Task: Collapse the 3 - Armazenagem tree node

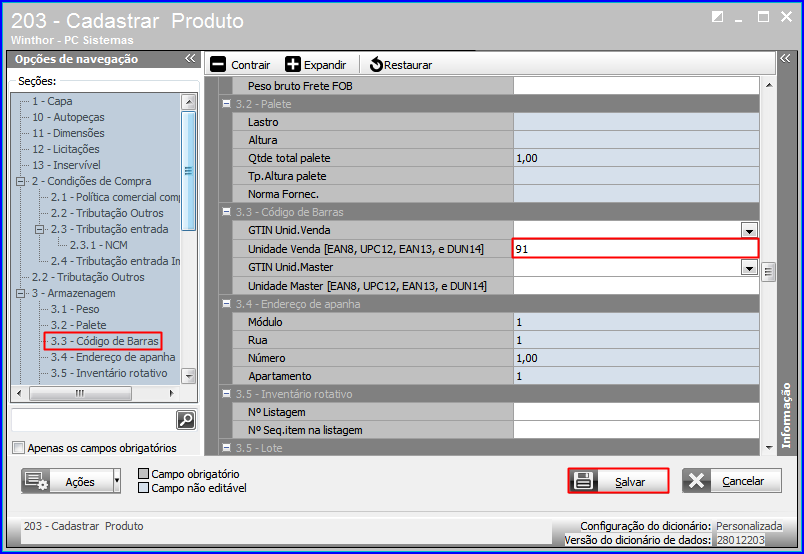Action: click(21, 293)
